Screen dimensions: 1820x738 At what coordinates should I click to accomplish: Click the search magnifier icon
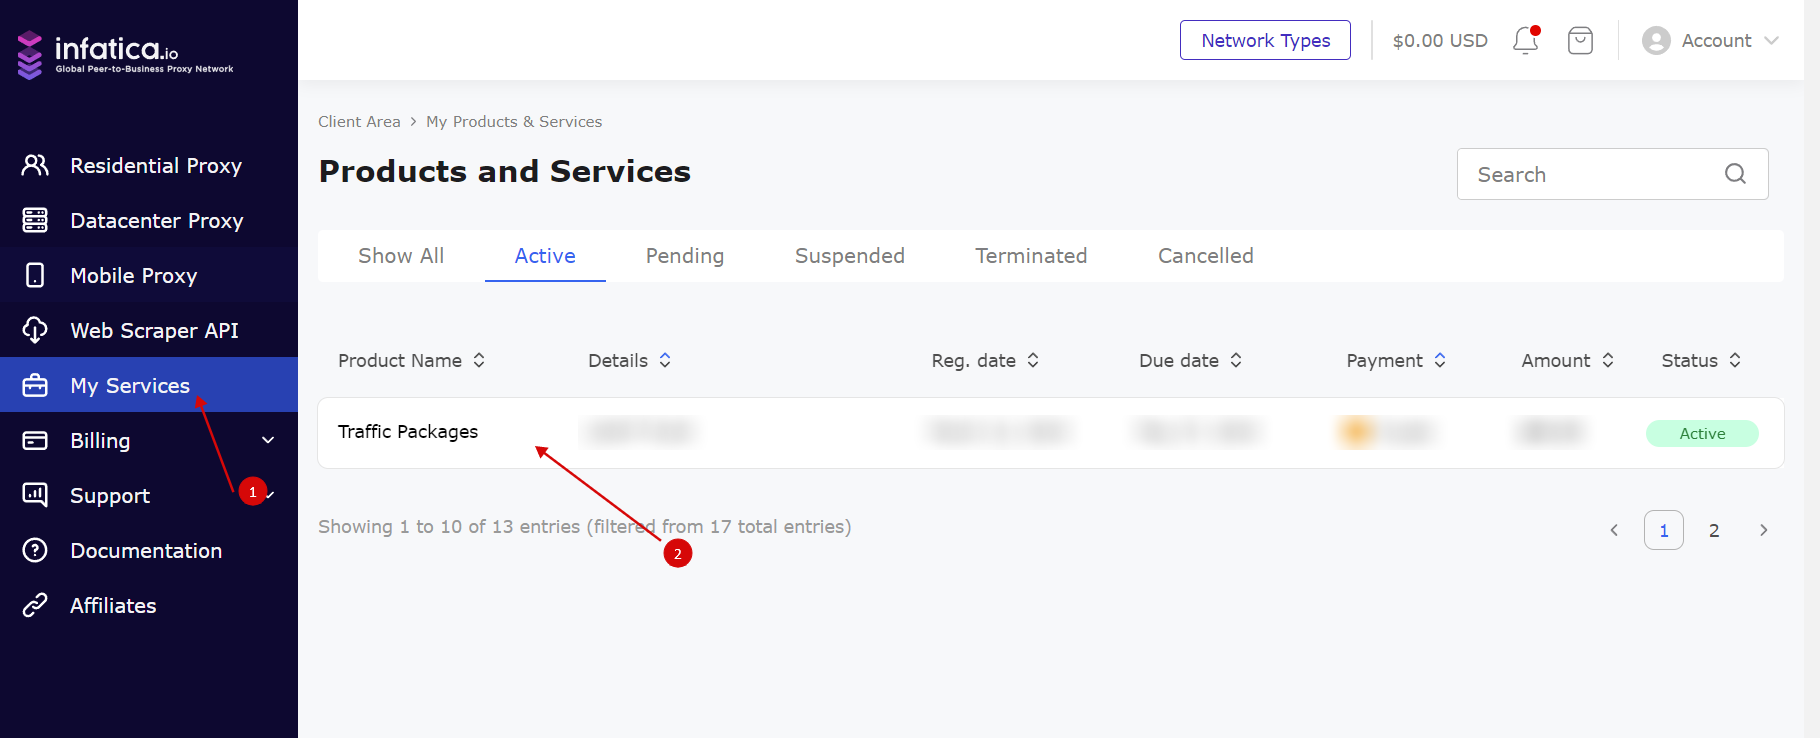[1735, 174]
